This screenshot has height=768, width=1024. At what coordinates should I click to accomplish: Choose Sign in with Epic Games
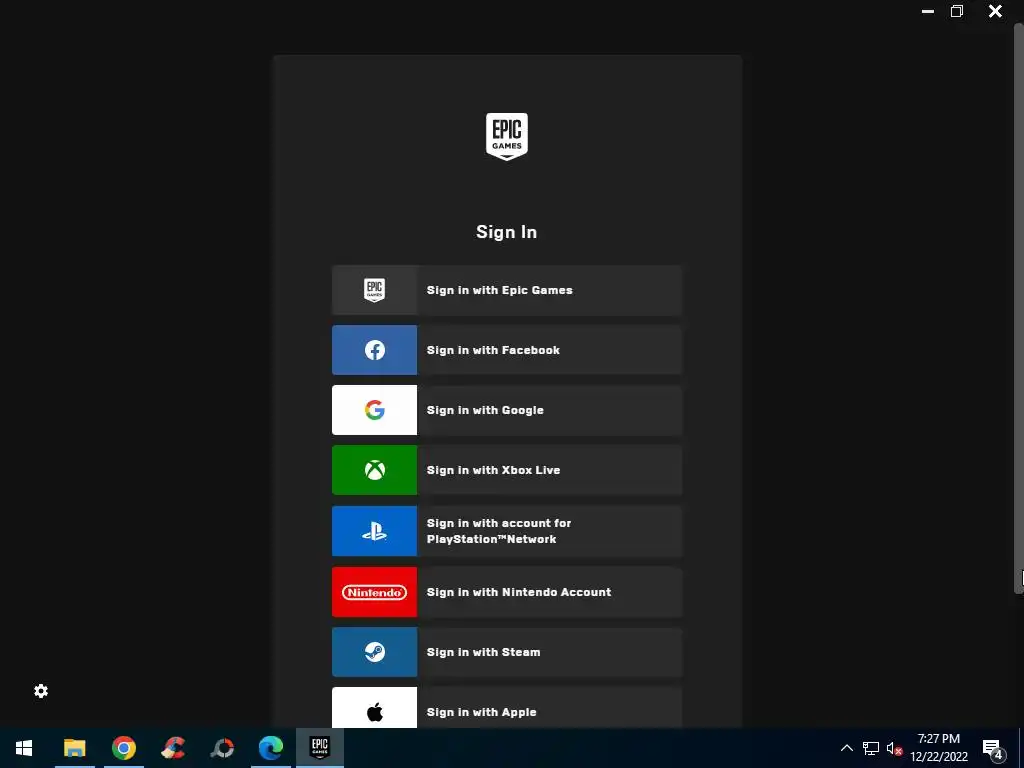(x=507, y=290)
